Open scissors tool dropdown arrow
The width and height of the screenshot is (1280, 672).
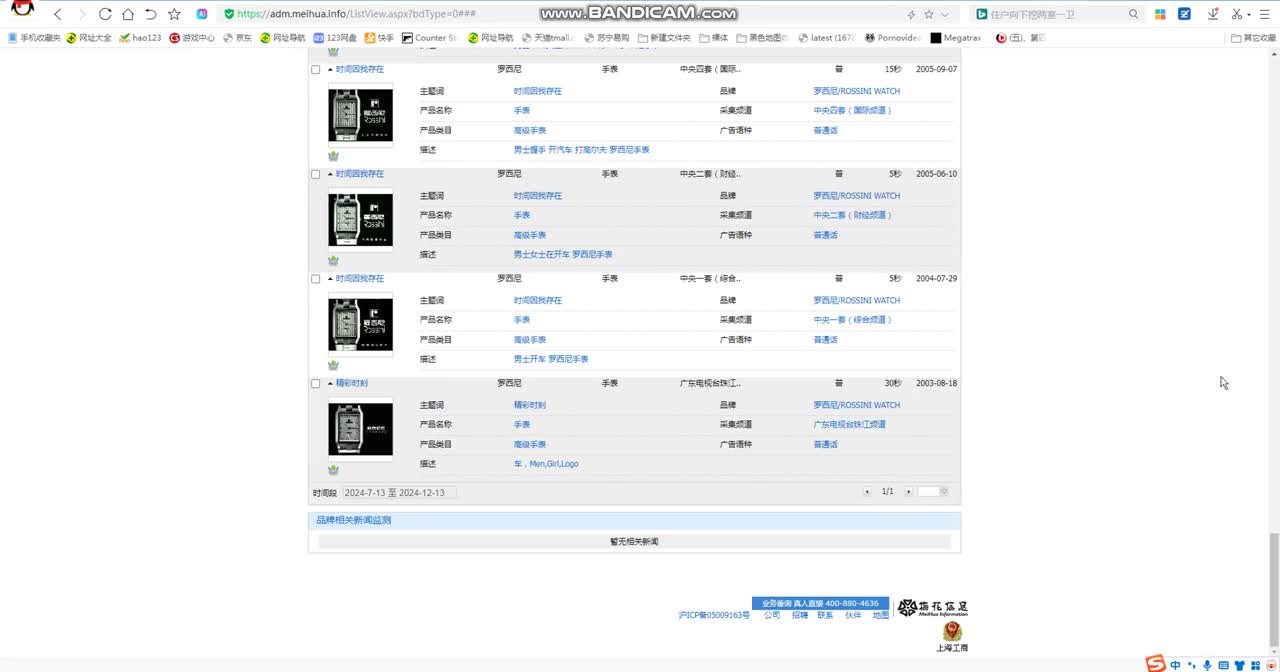(x=1249, y=15)
